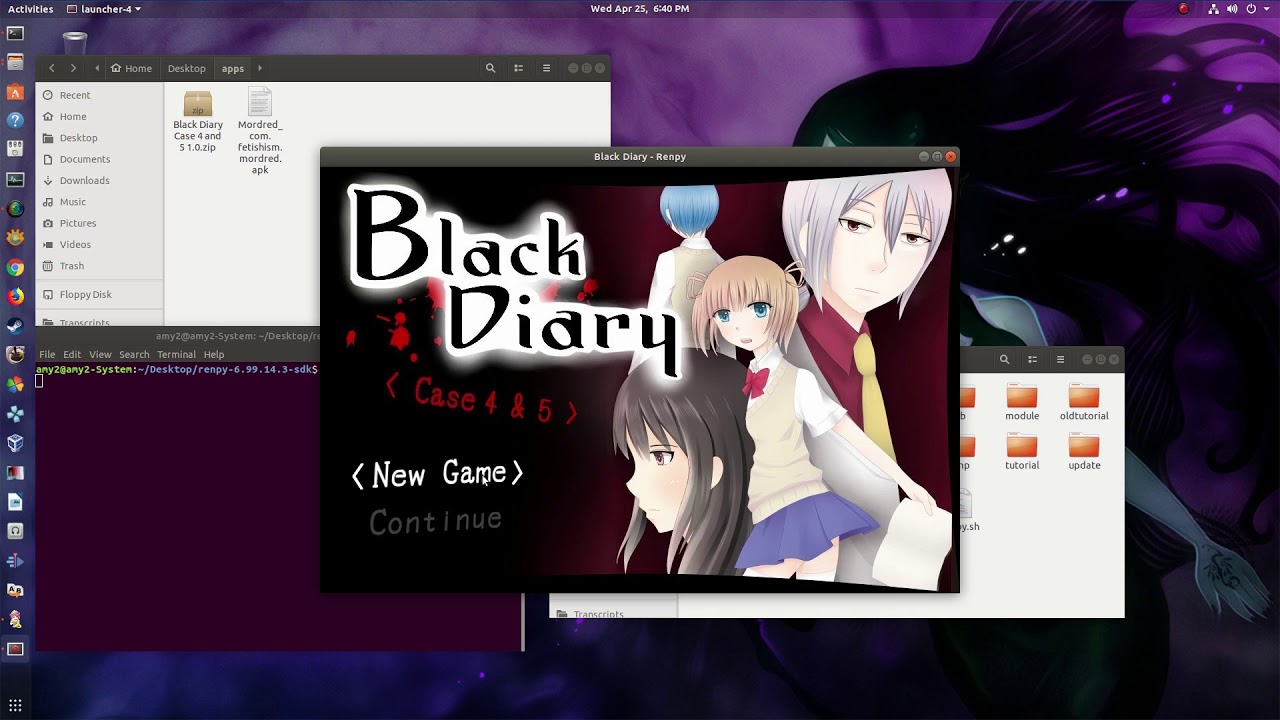The width and height of the screenshot is (1280, 720).
Task: Expand path bar with left chevron before Home
Action: 97,68
